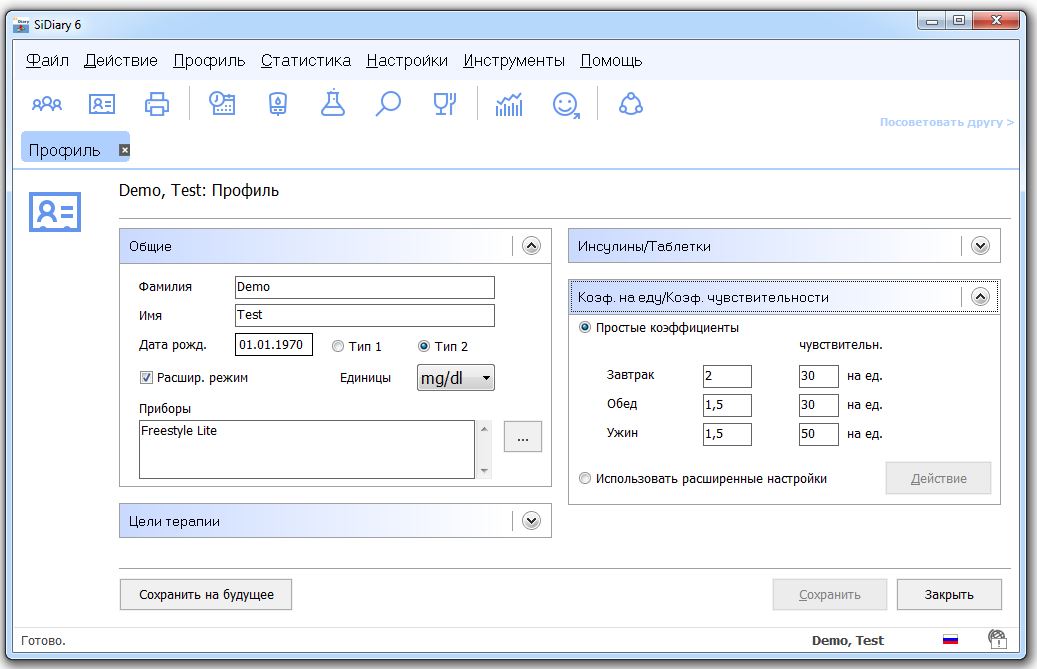Image resolution: width=1037 pixels, height=669 pixels.
Task: Open the profile card toolbar icon
Action: click(x=102, y=104)
